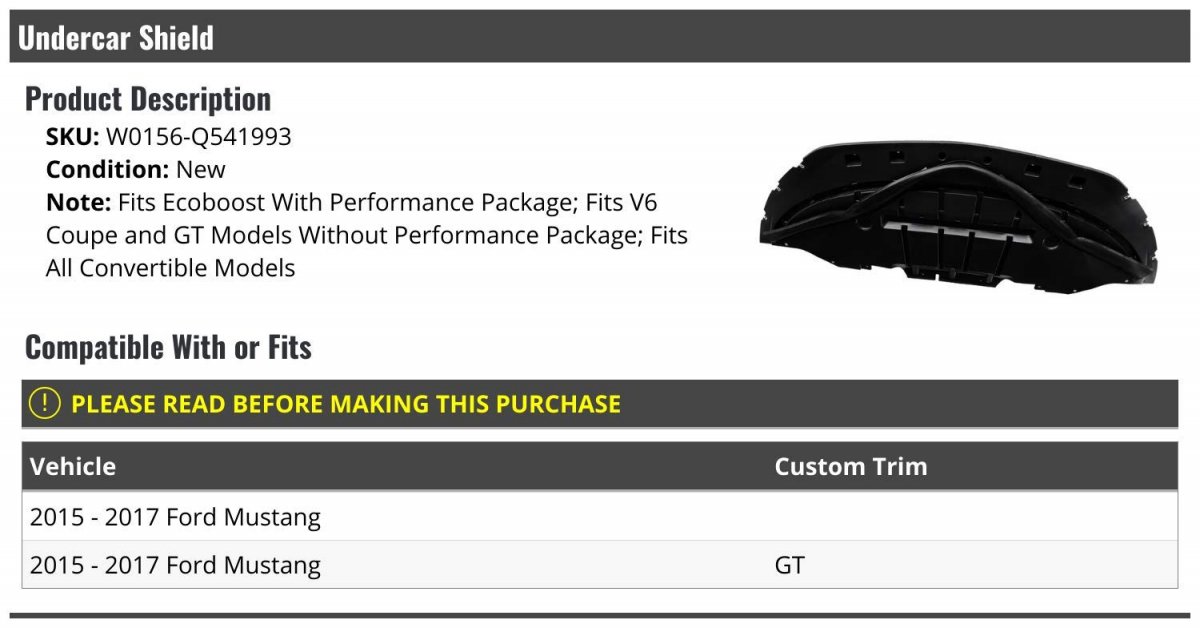Expand the Please Read Before Making This Purchase banner
1200x628 pixels.
[600, 404]
